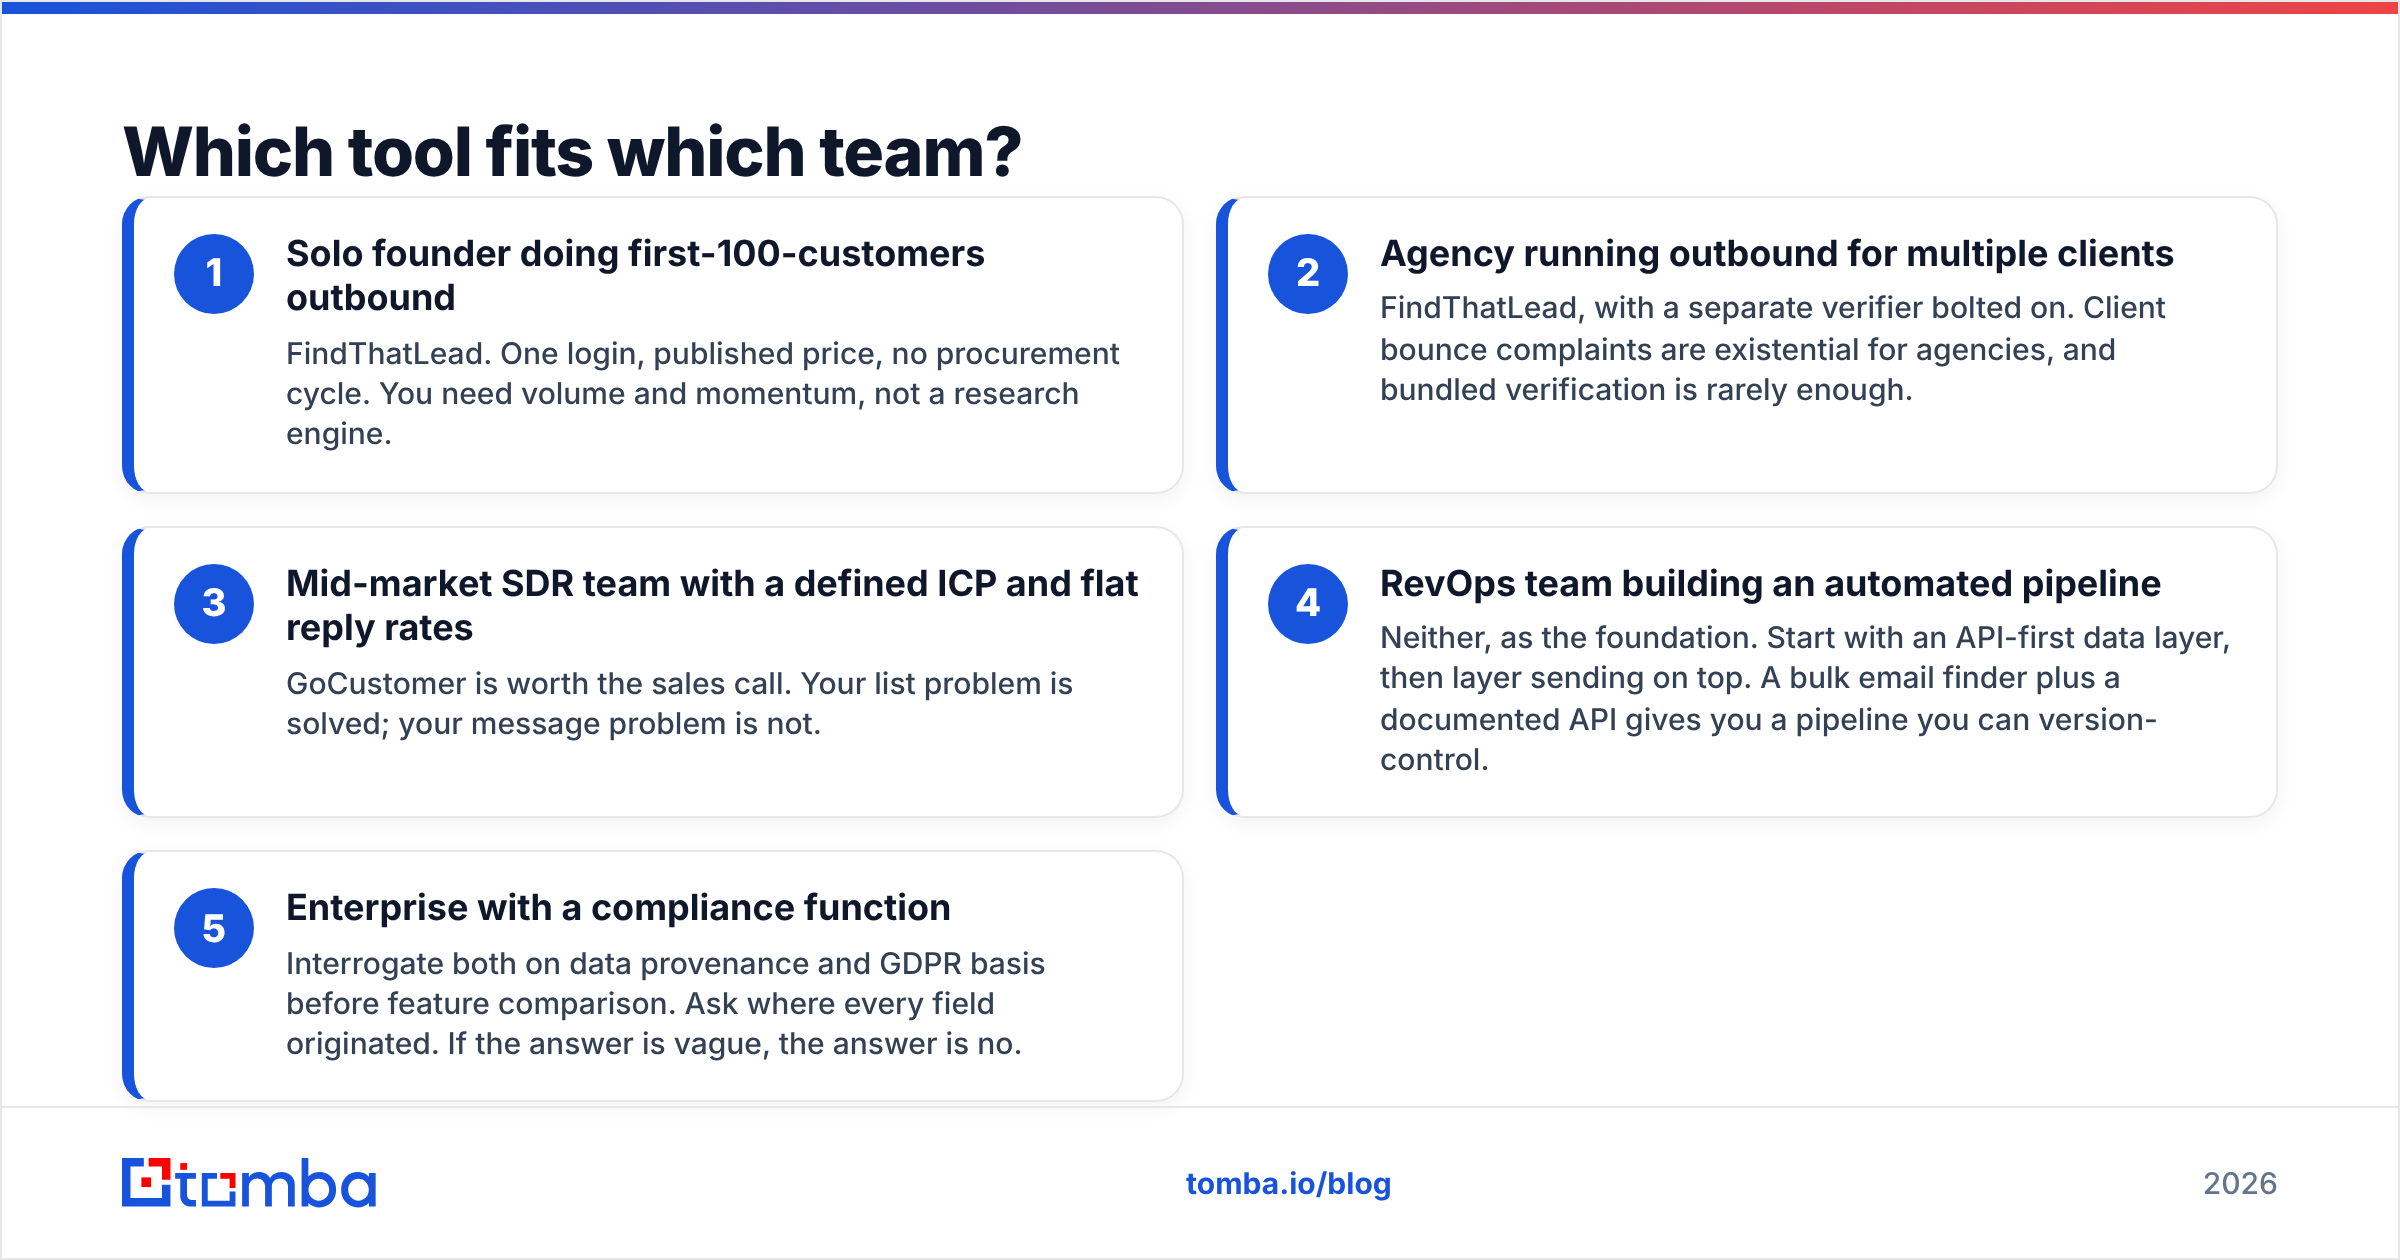Image resolution: width=2400 pixels, height=1260 pixels.
Task: Select 'Enterprise with a compliance function' title
Action: coord(618,908)
